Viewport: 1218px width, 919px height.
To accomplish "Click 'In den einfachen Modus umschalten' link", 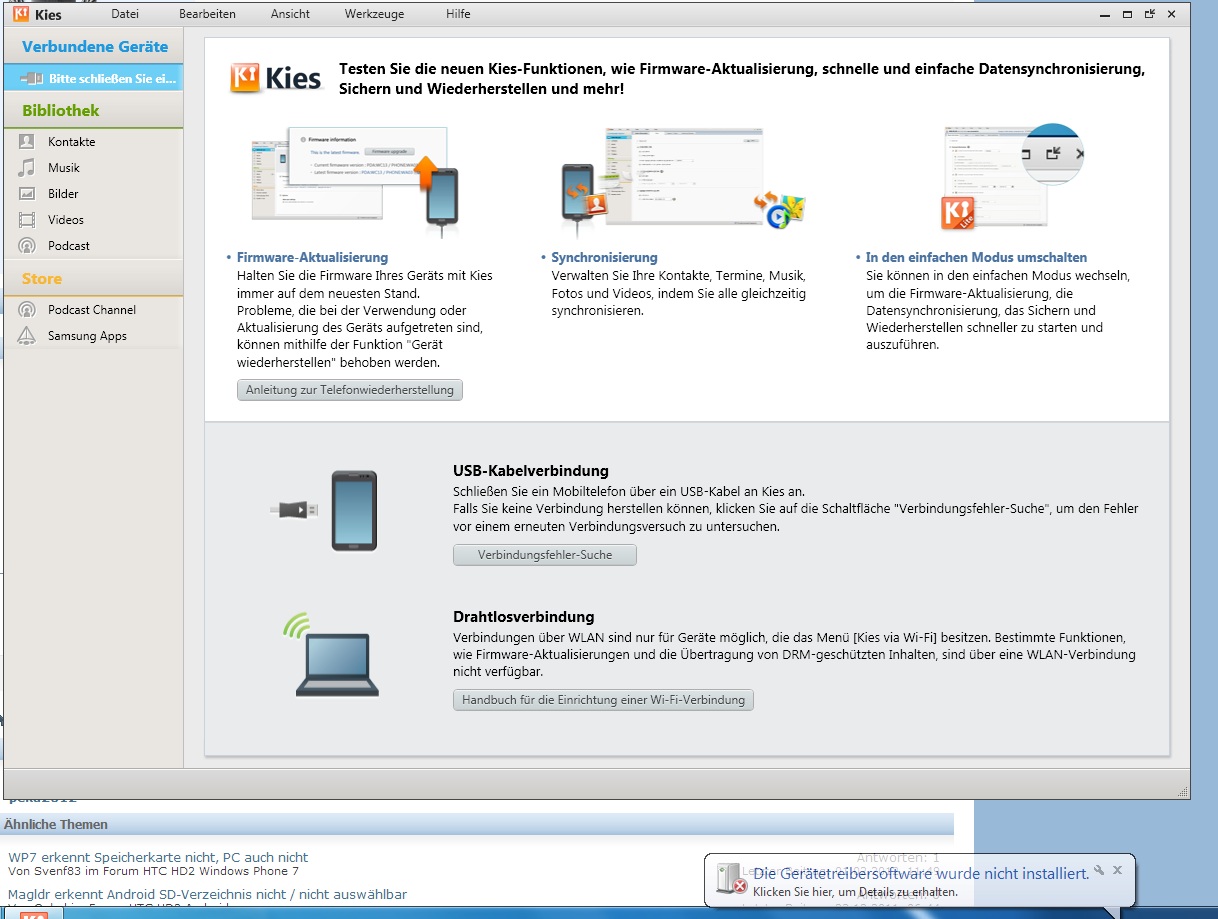I will [x=976, y=257].
